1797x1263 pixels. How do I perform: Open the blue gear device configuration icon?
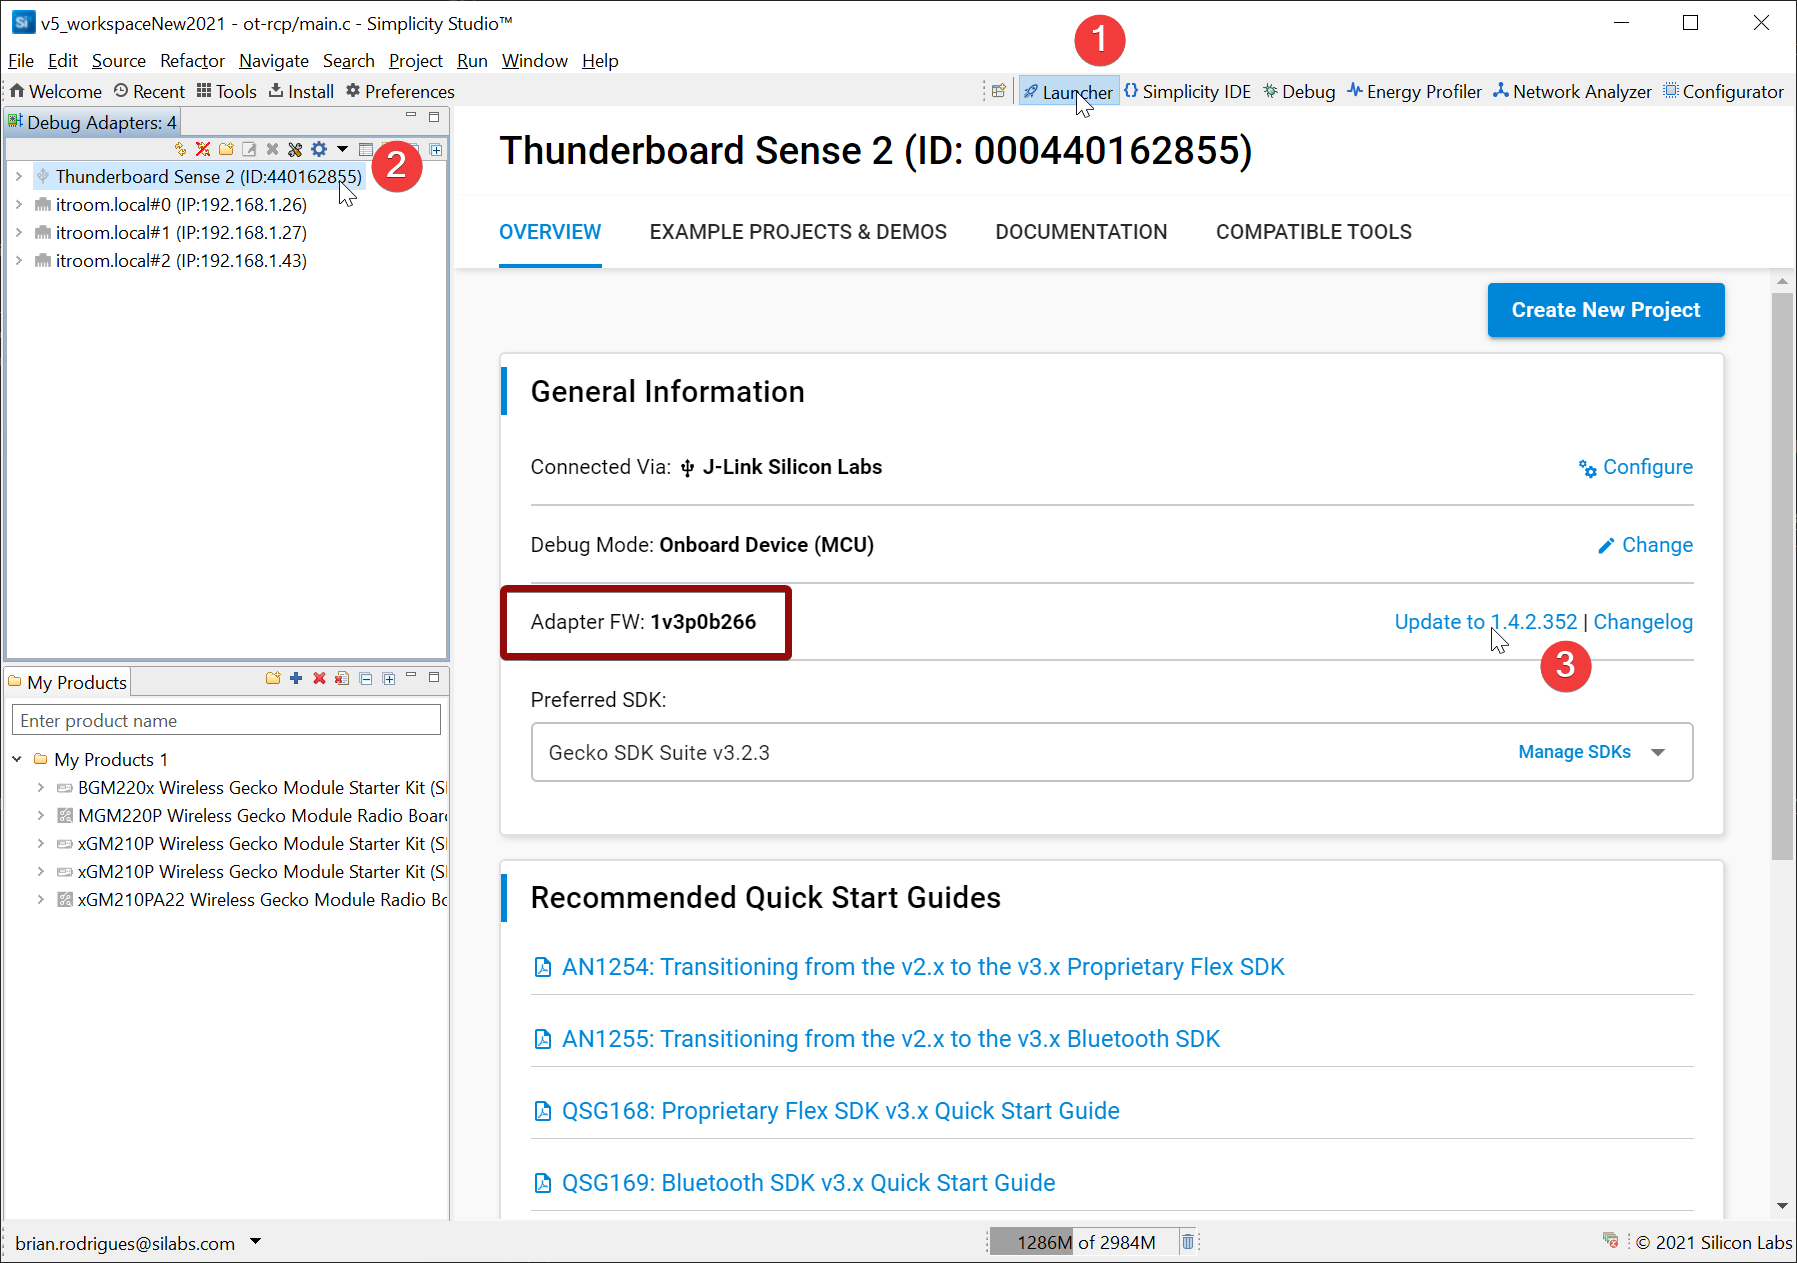(319, 149)
